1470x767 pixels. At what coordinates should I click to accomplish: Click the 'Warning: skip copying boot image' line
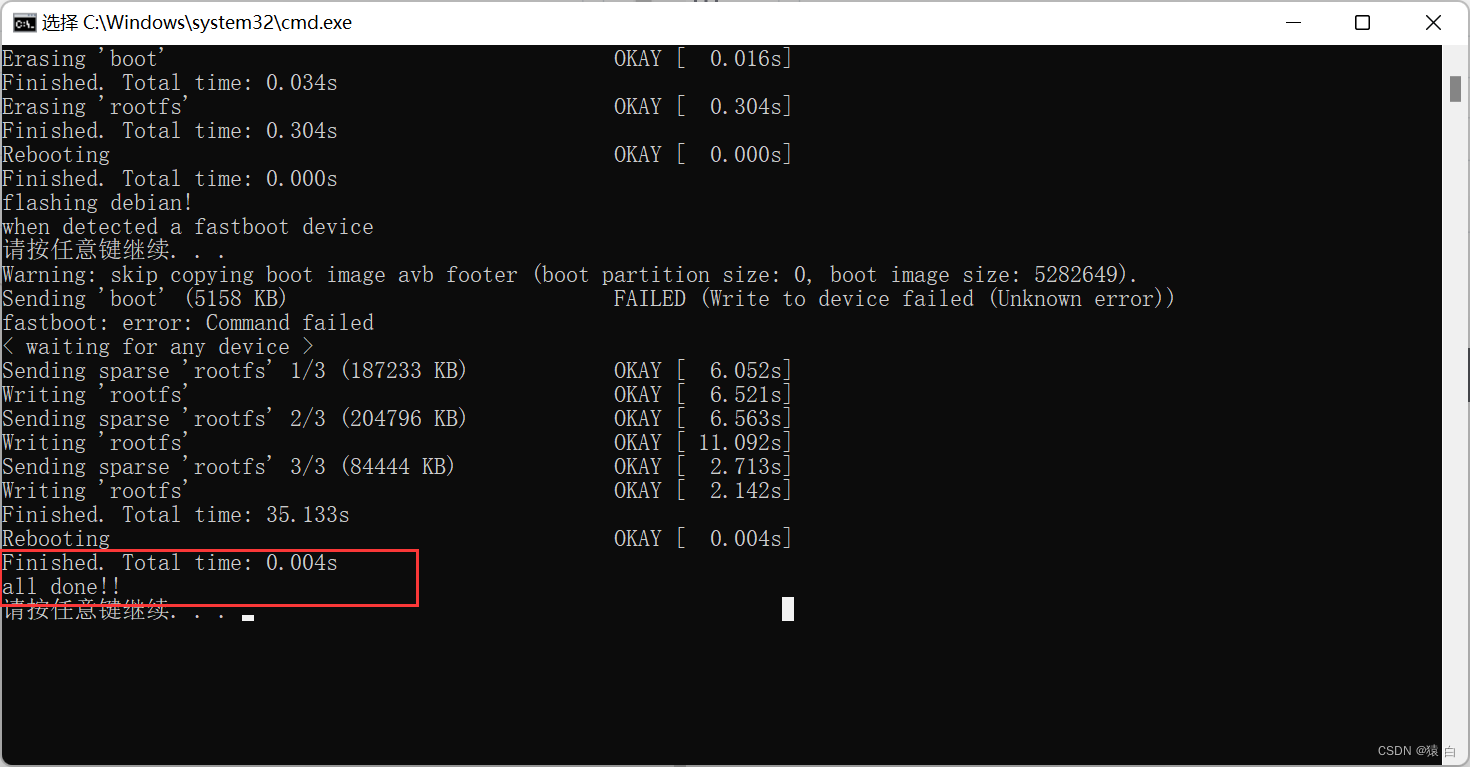pyautogui.click(x=570, y=275)
